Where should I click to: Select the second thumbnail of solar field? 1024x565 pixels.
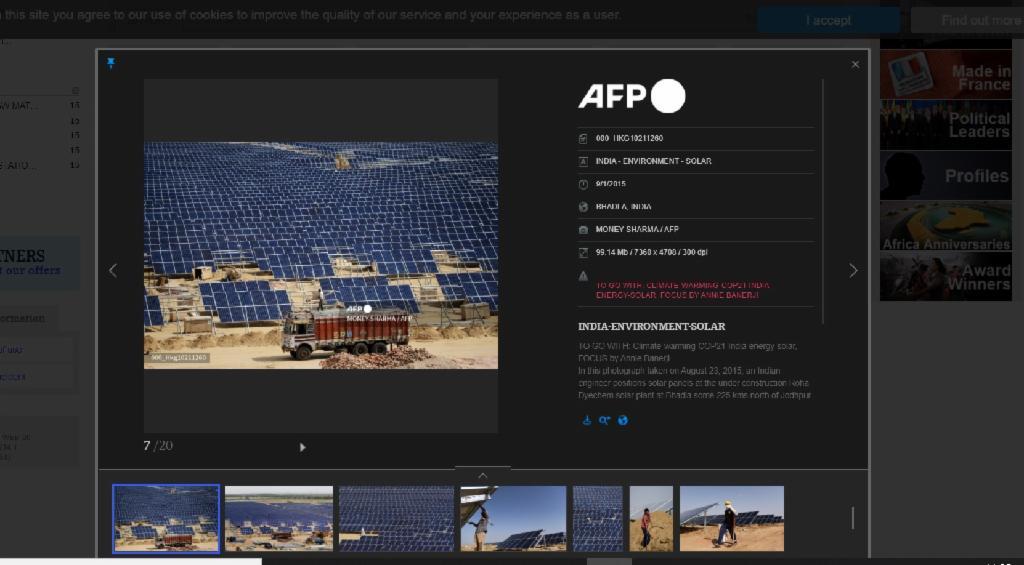[278, 518]
